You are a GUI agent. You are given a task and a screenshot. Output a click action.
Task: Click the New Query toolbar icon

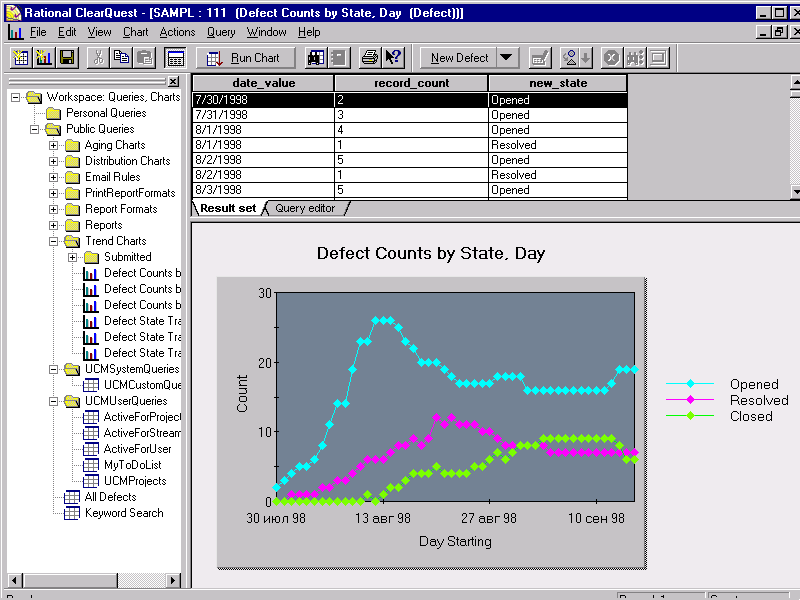[20, 58]
